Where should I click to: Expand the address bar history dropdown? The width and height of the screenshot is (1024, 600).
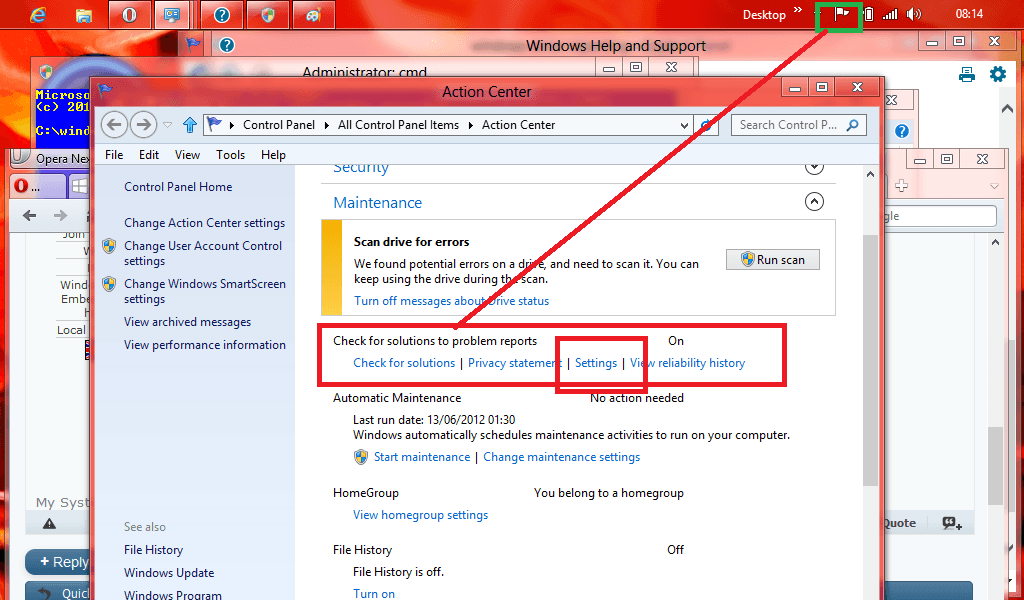pyautogui.click(x=684, y=125)
